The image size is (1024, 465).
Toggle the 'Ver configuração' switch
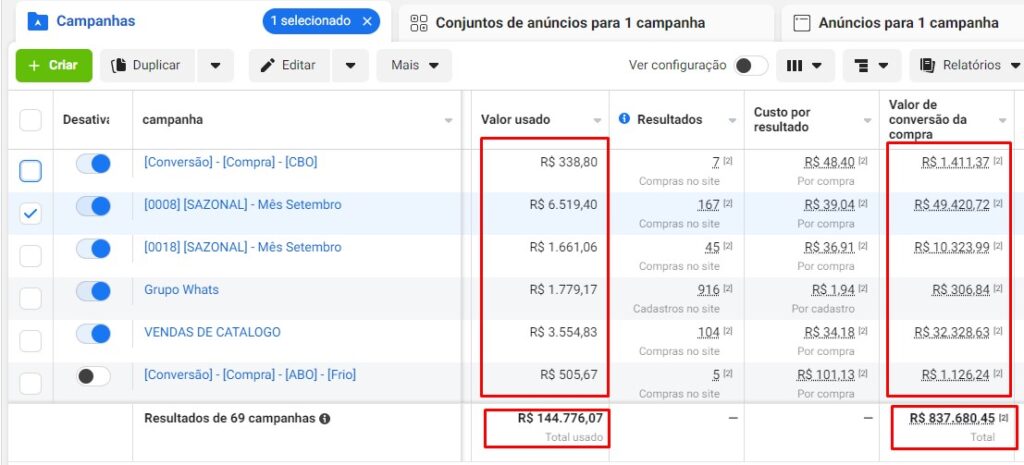tap(750, 65)
